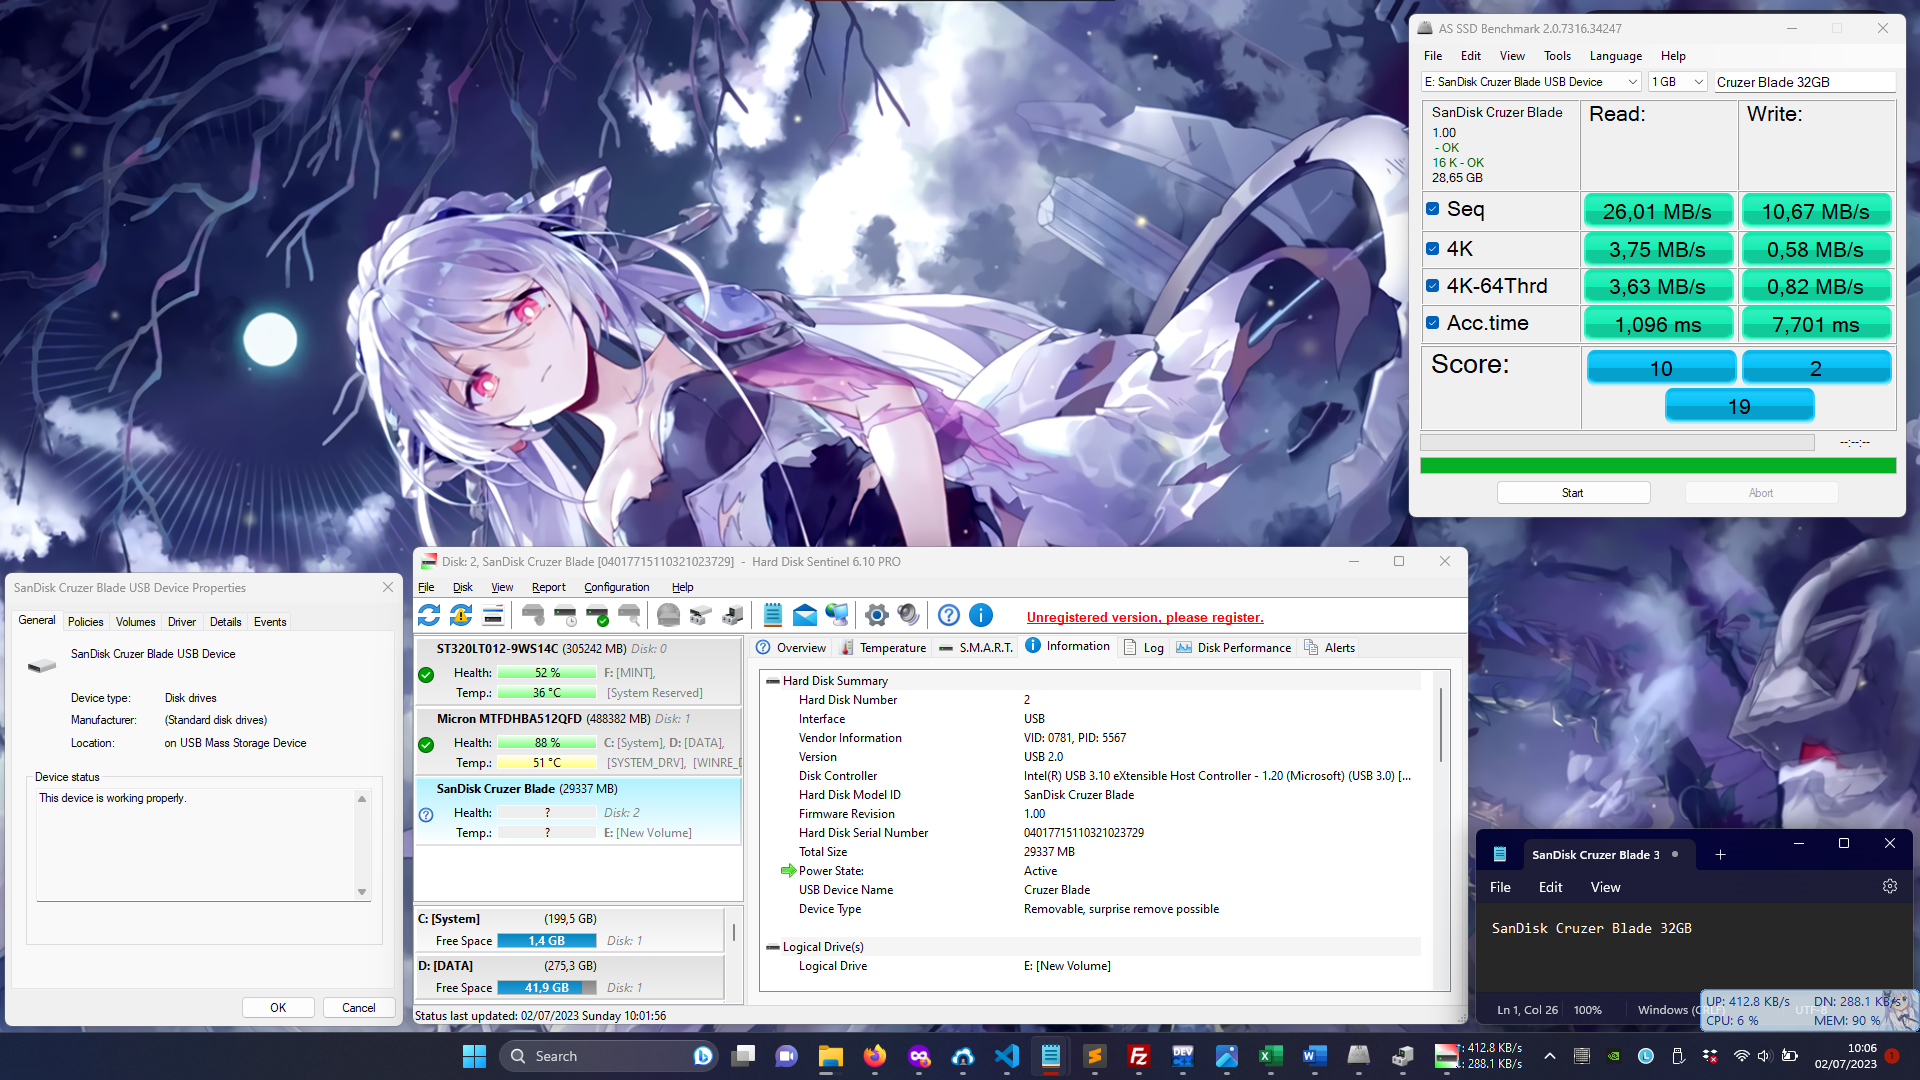Click the green benchmark progress bar
This screenshot has height=1080, width=1920.
(x=1658, y=465)
